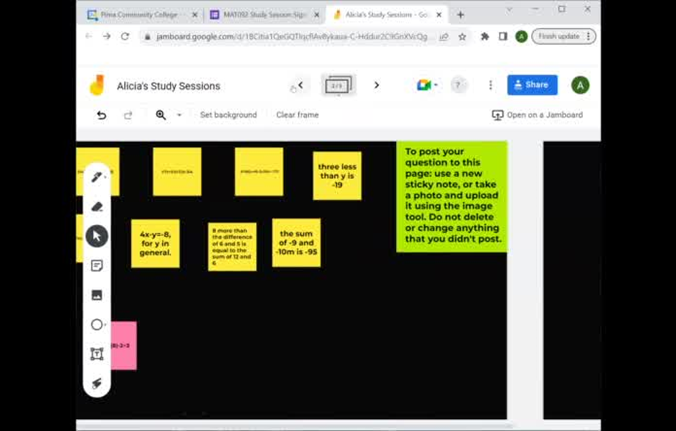This screenshot has height=431, width=676.
Task: Click Clear frame
Action: [x=297, y=115]
